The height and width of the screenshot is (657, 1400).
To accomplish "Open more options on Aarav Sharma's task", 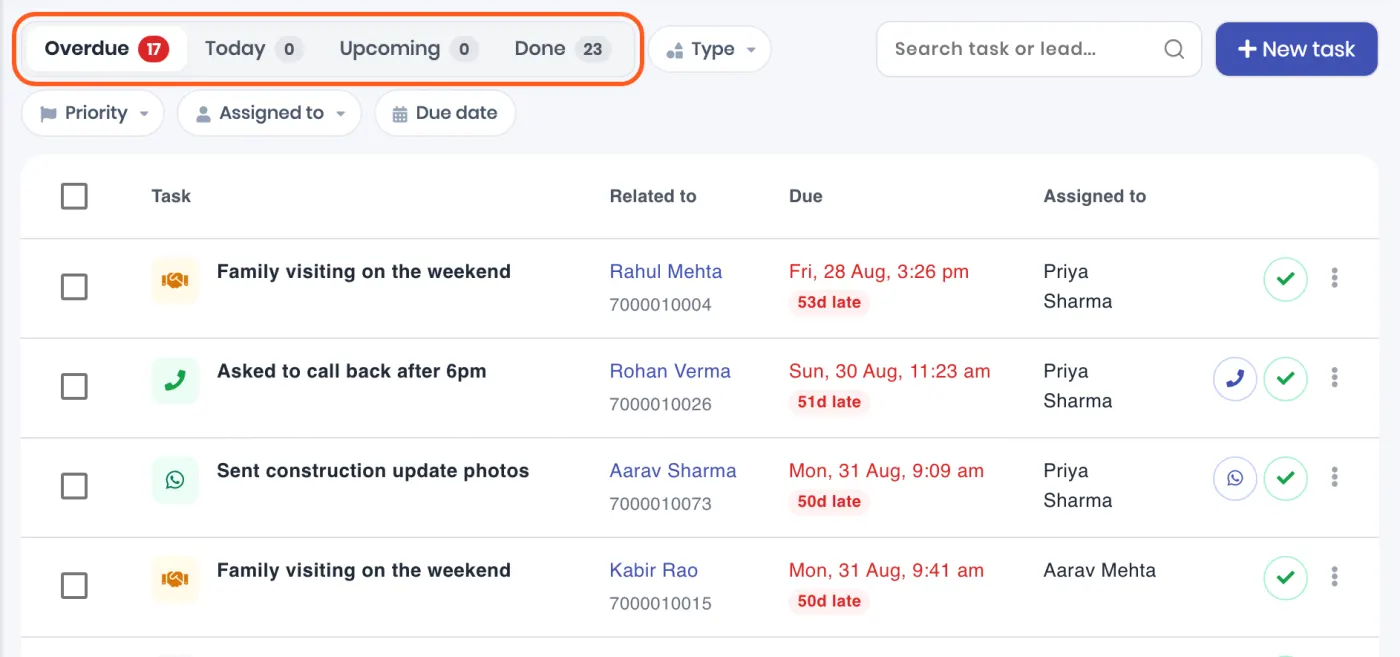I will coord(1335,477).
